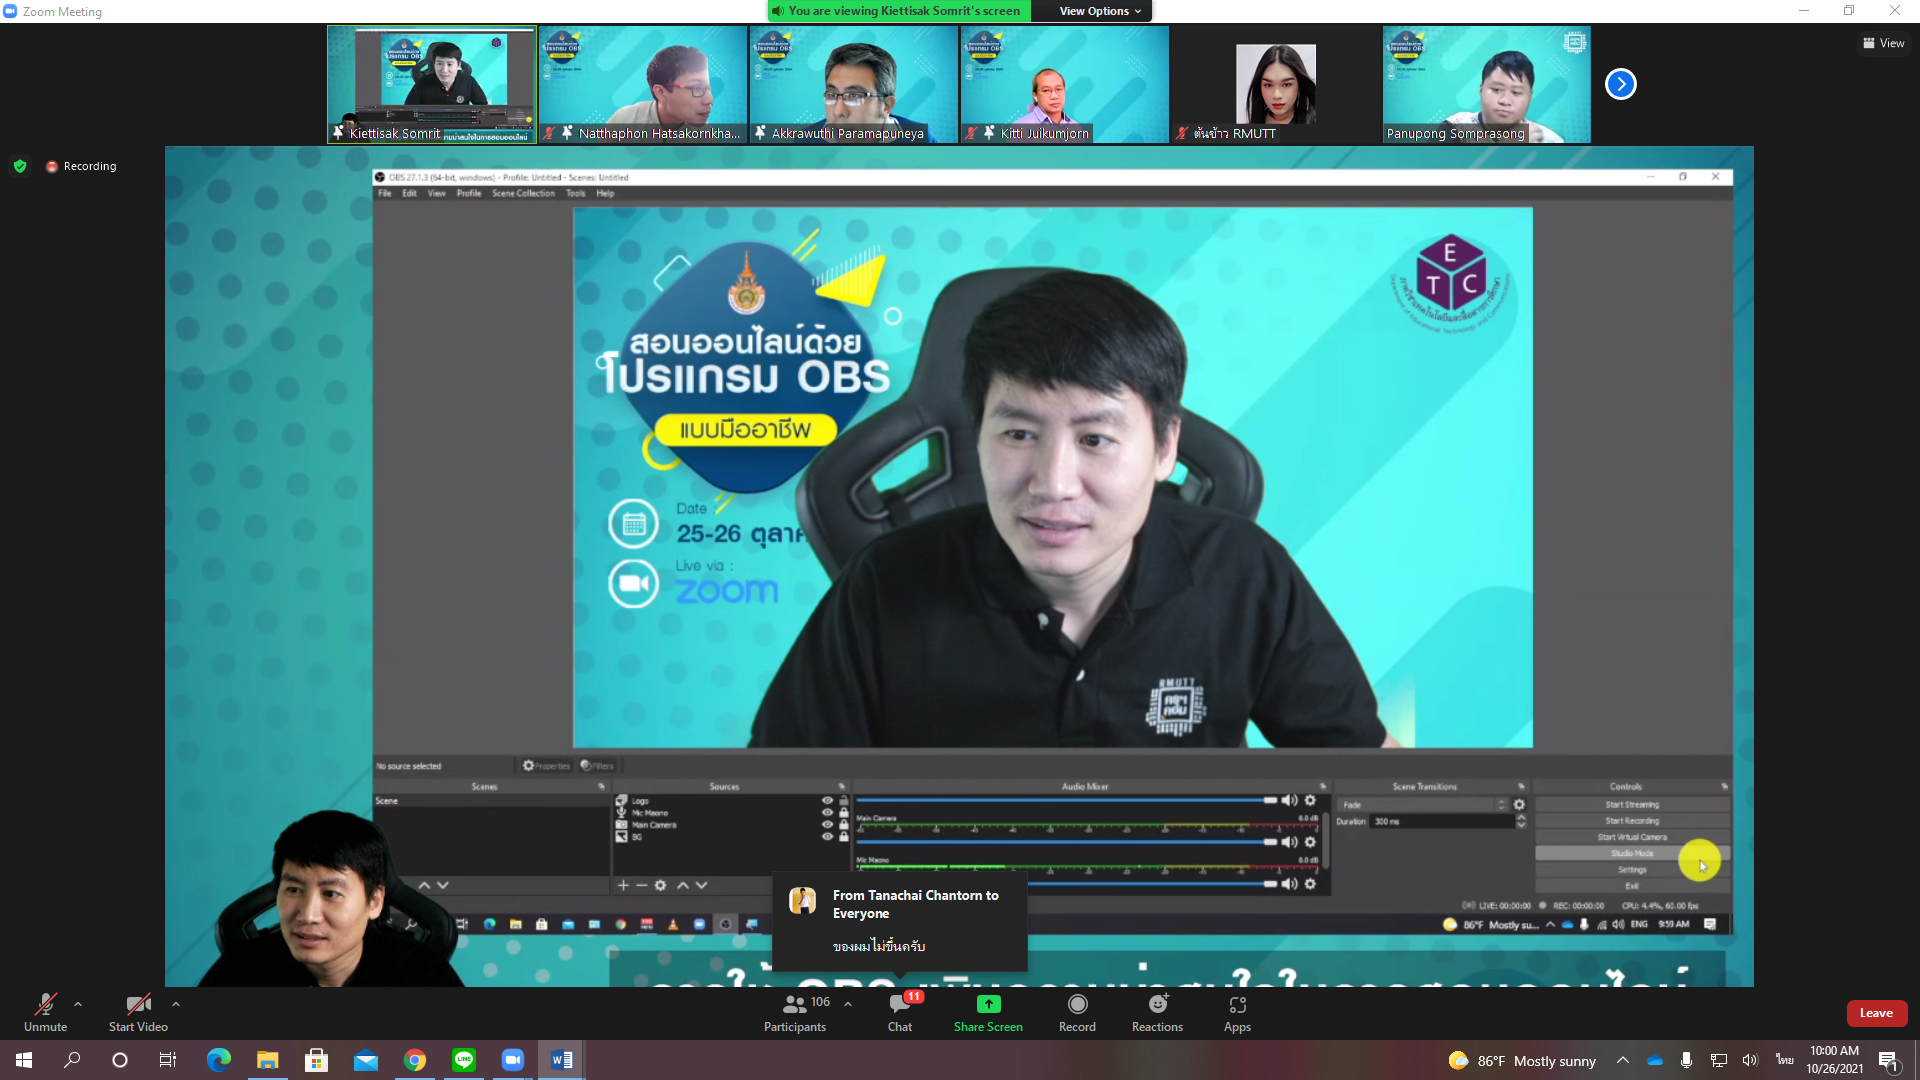Image resolution: width=1920 pixels, height=1080 pixels.
Task: Expand arrow beside Participants
Action: point(848,1004)
